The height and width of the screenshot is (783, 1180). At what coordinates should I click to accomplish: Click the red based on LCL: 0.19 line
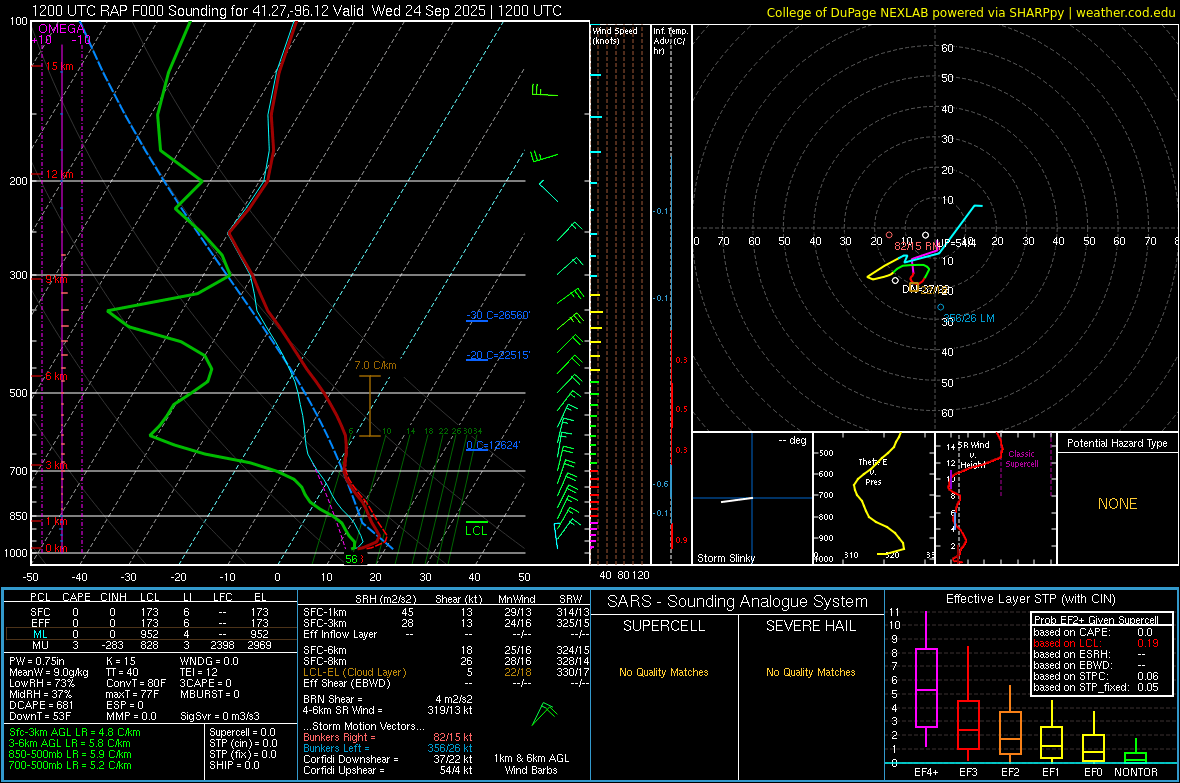(x=1096, y=643)
